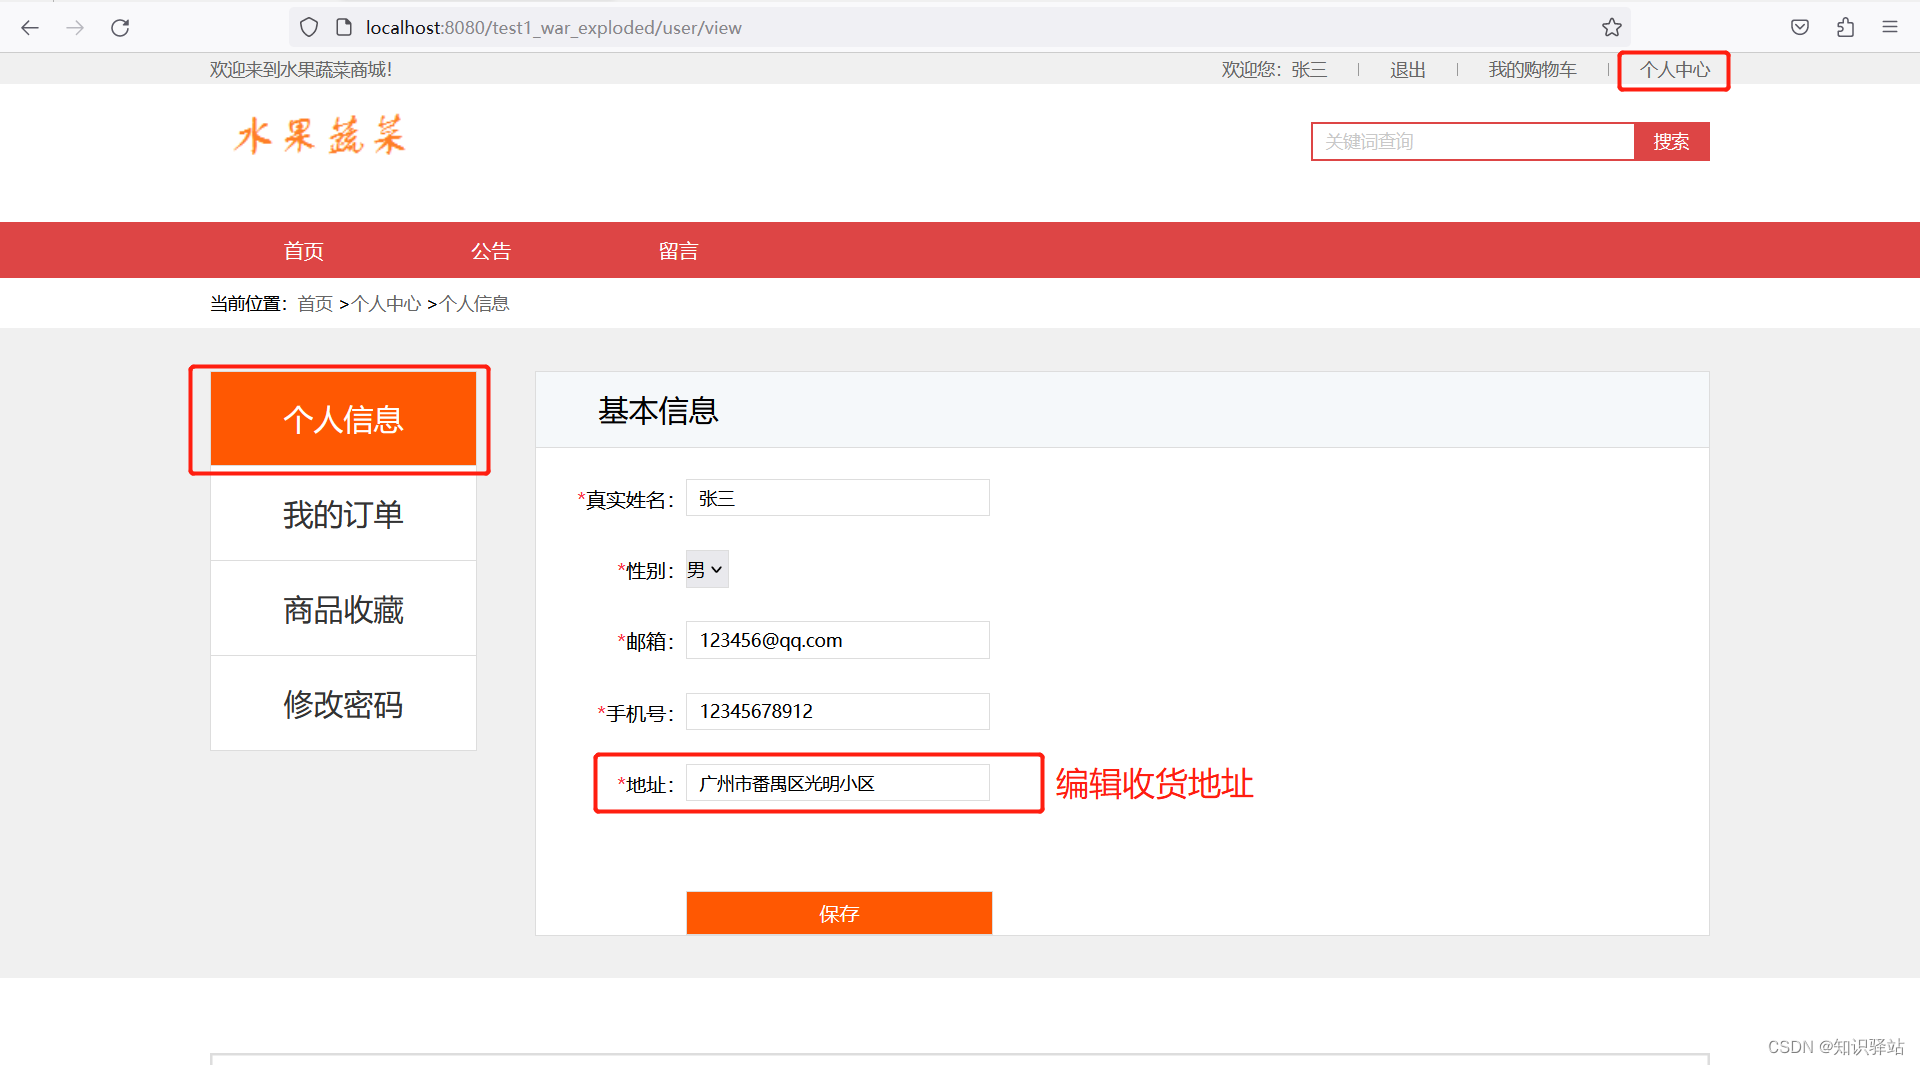Click the 保存 save button
Image resolution: width=1920 pixels, height=1065 pixels.
click(x=839, y=913)
